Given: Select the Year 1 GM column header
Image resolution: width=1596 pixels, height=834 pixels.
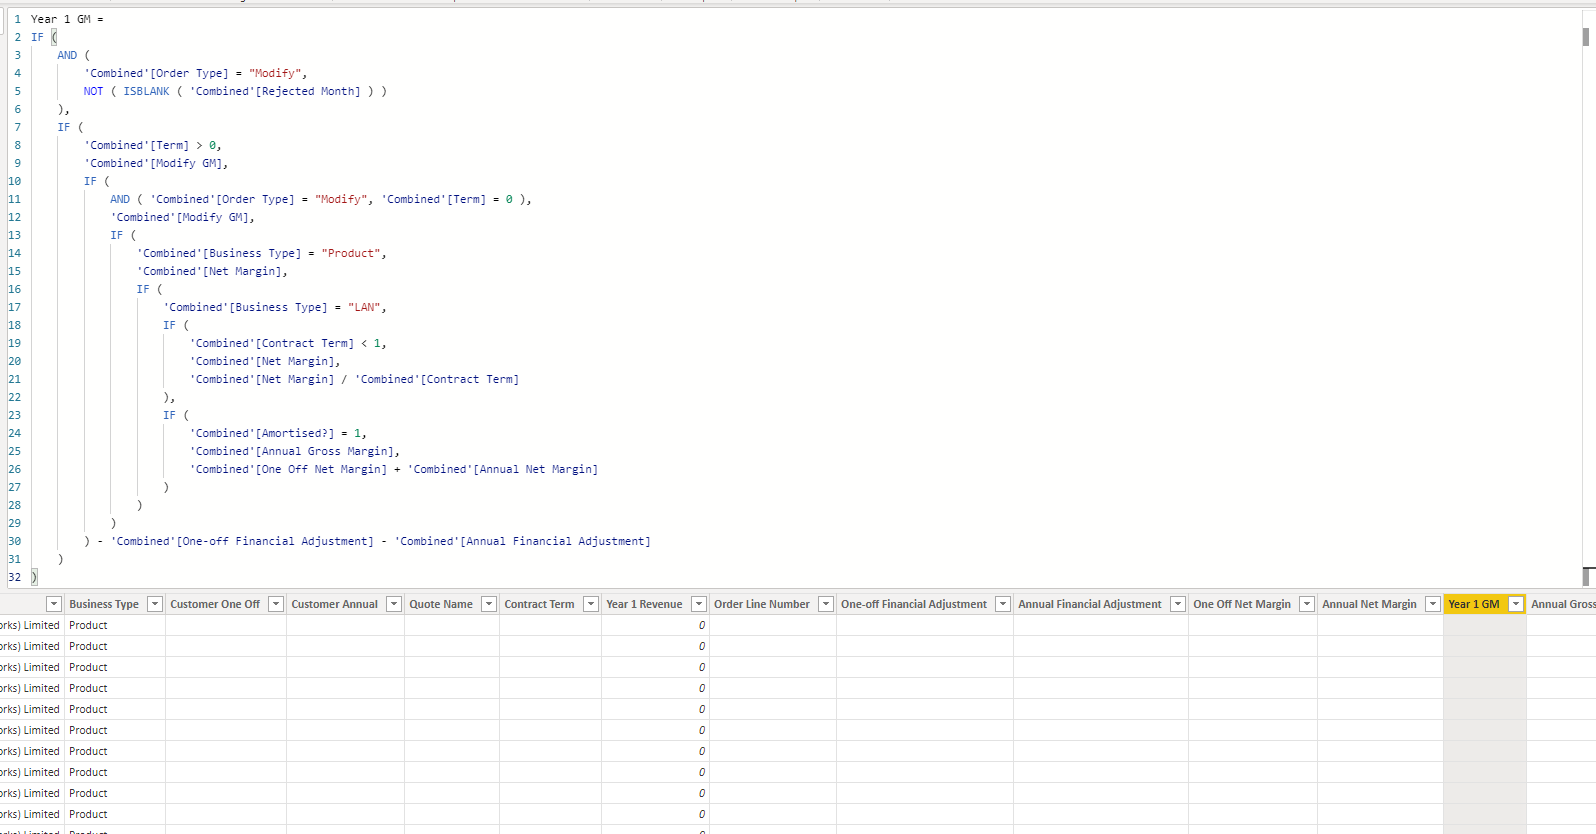Looking at the screenshot, I should tap(1474, 604).
